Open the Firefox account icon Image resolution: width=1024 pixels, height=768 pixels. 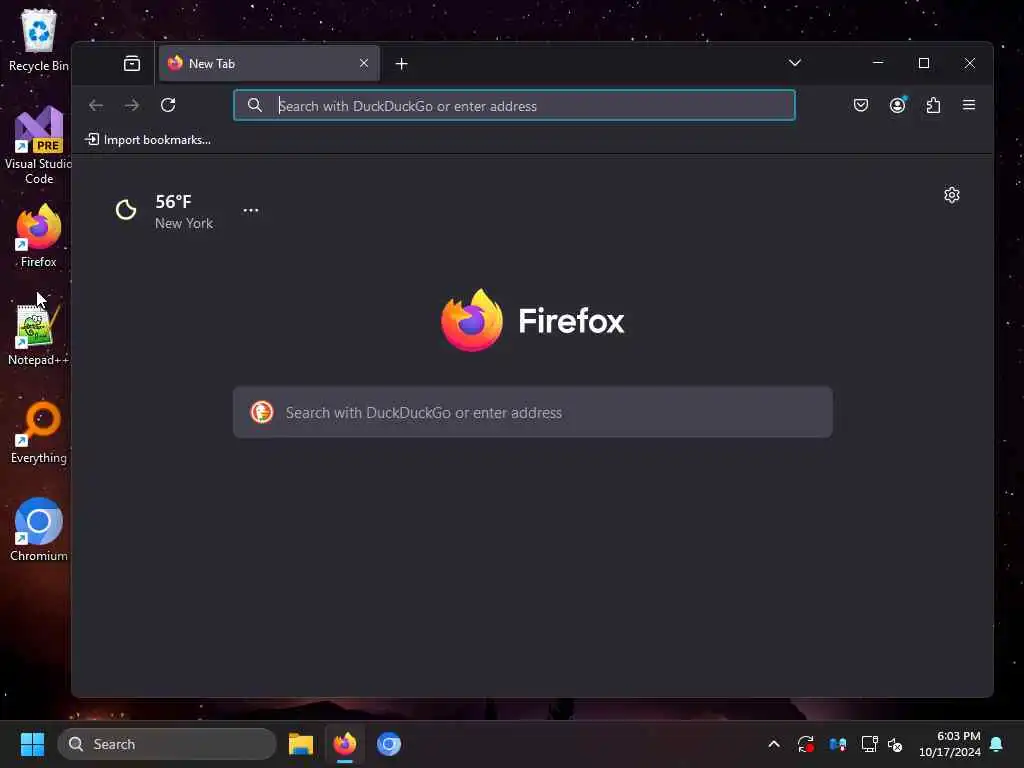click(897, 104)
